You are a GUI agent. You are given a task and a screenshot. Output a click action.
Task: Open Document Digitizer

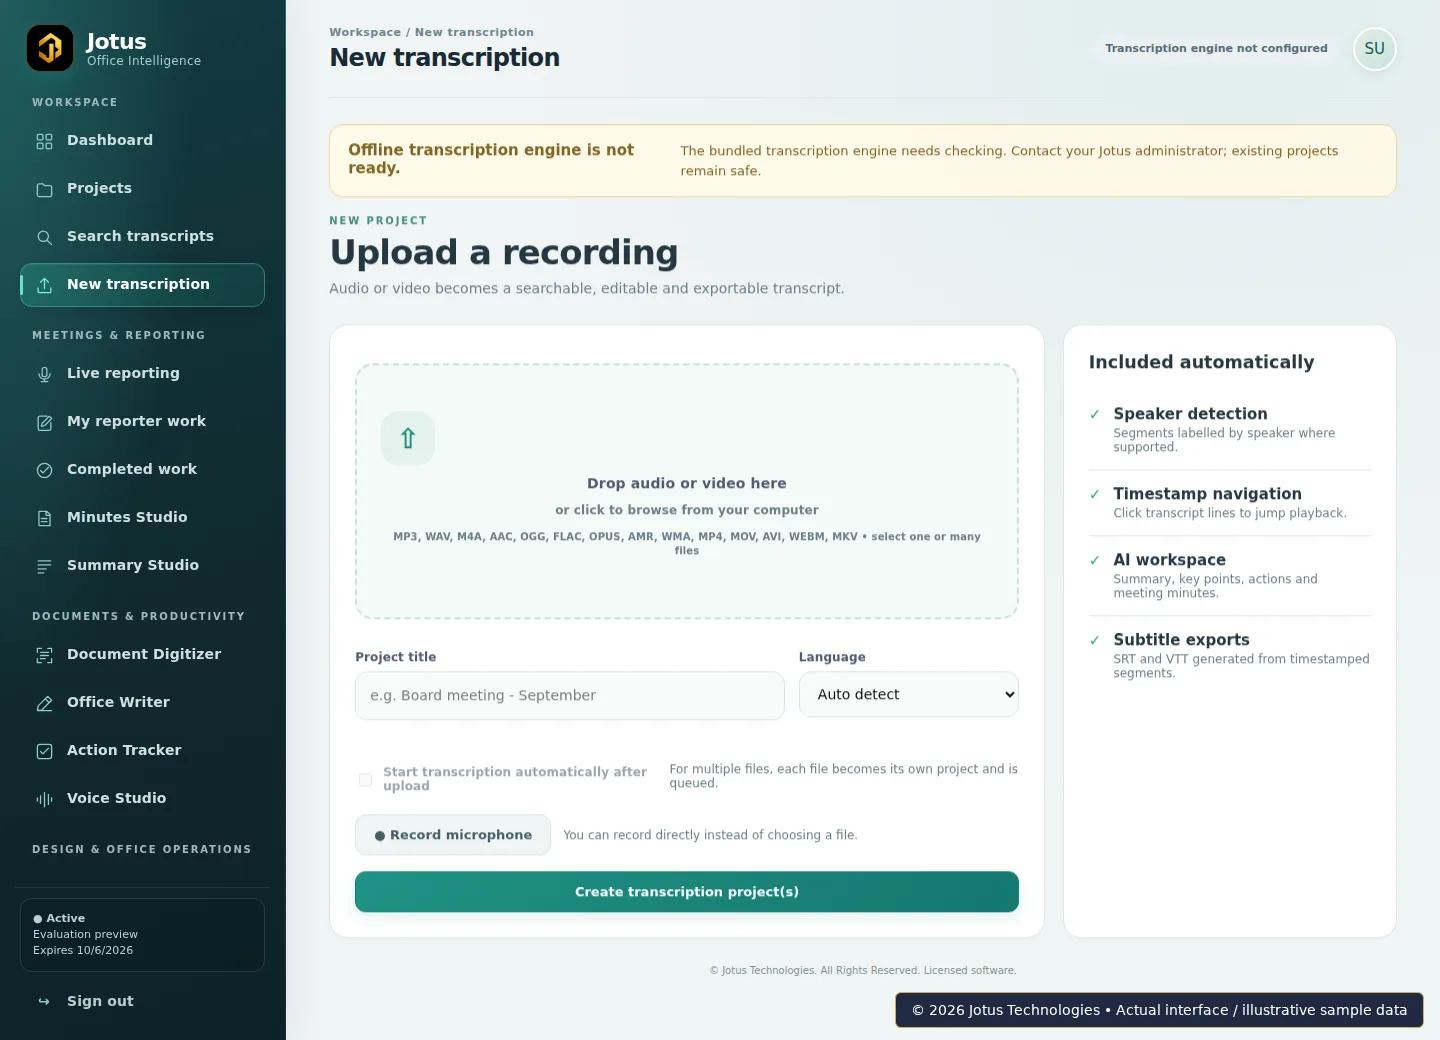(x=142, y=655)
